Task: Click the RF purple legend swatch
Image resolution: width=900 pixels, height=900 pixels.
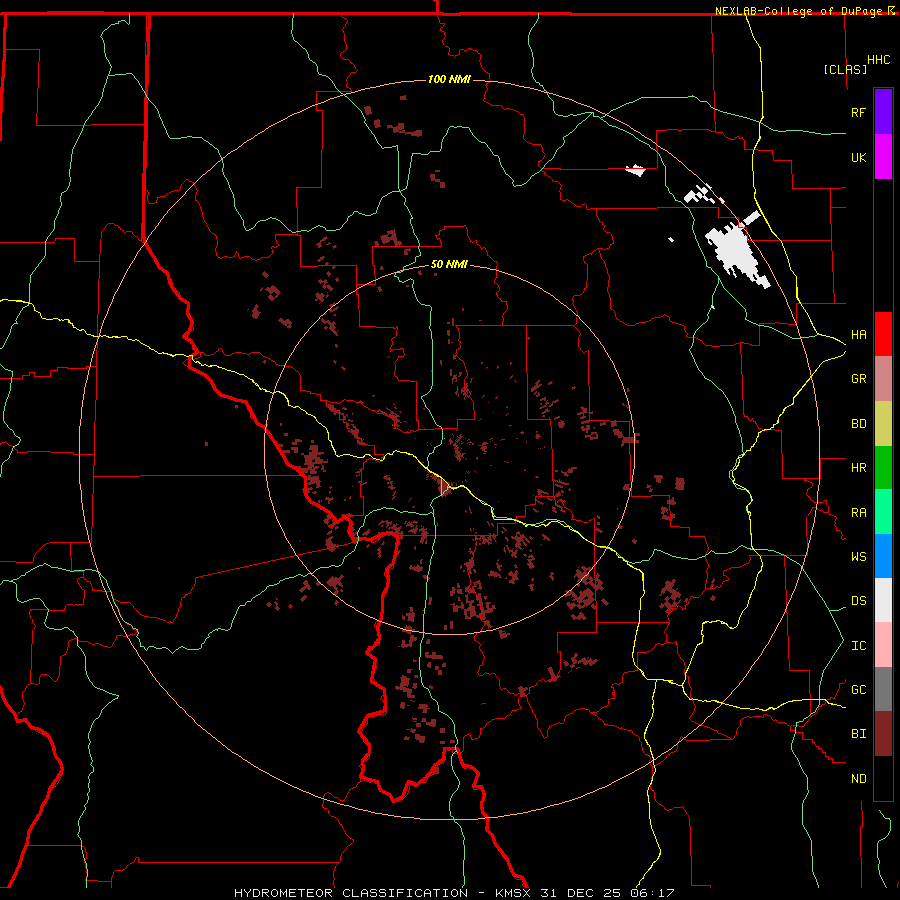Action: pyautogui.click(x=883, y=111)
